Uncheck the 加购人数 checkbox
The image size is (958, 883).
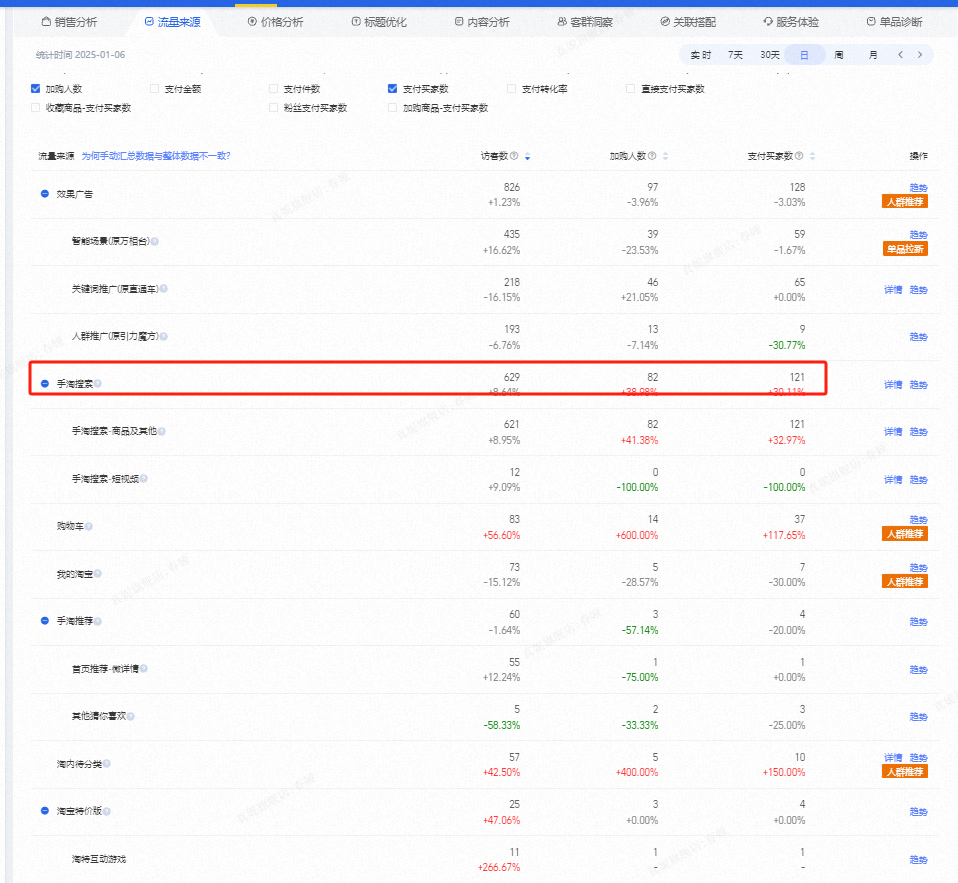[36, 89]
